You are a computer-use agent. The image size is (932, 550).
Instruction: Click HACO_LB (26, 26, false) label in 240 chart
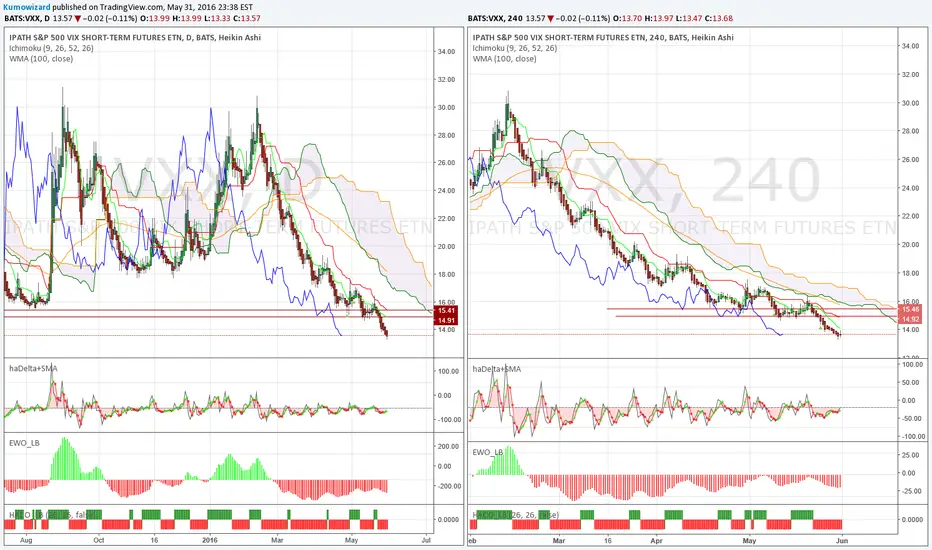(515, 514)
